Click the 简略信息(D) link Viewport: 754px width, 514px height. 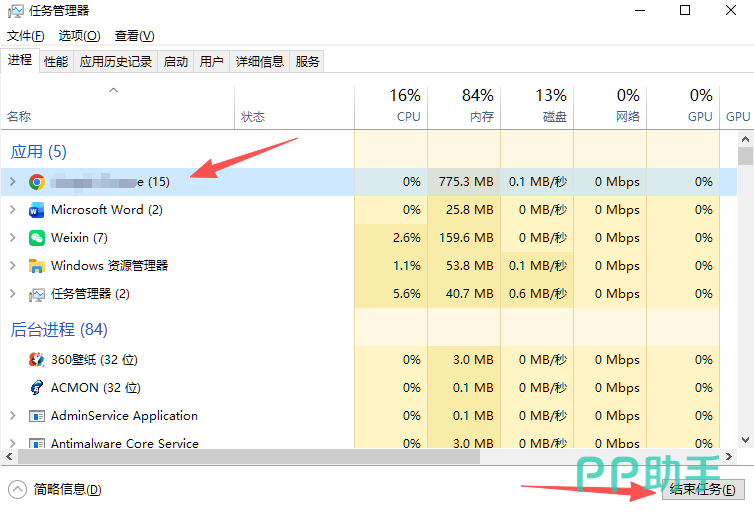pos(67,490)
